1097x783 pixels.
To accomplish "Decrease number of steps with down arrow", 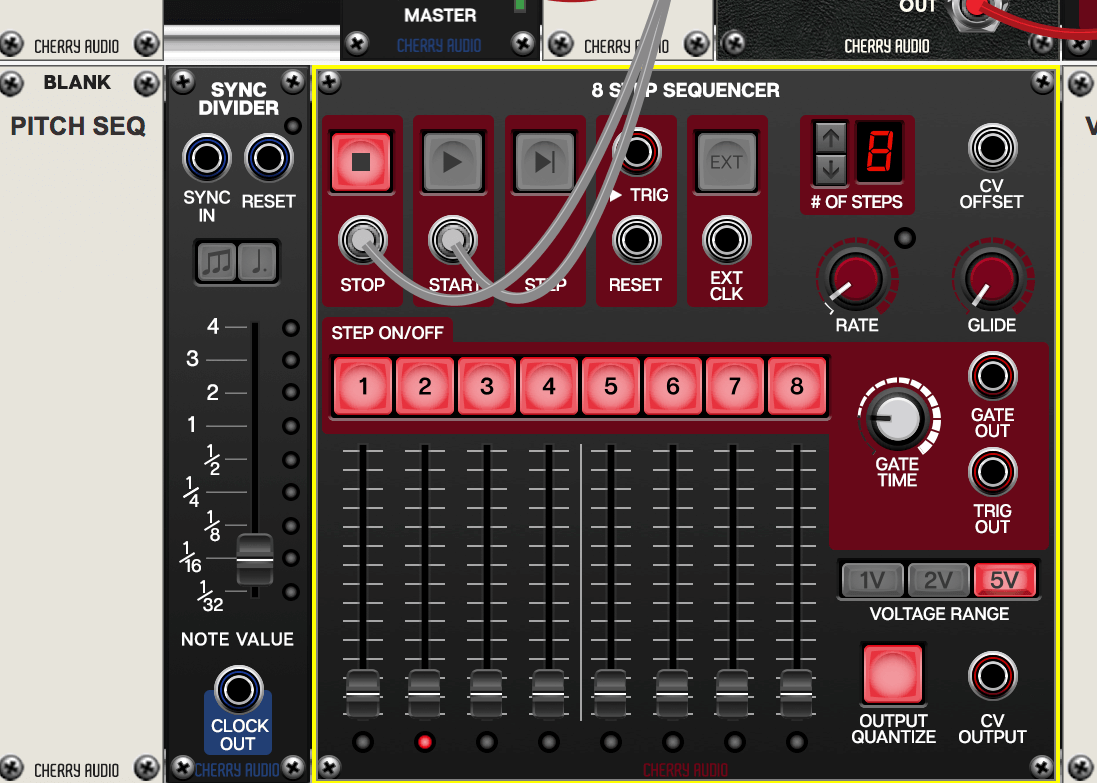I will (x=830, y=169).
